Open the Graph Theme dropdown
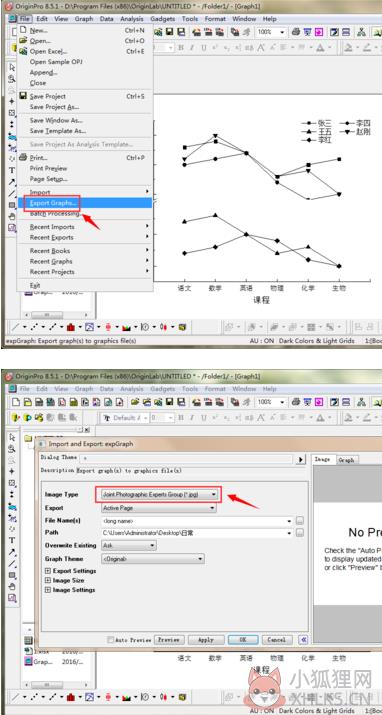 (152, 559)
